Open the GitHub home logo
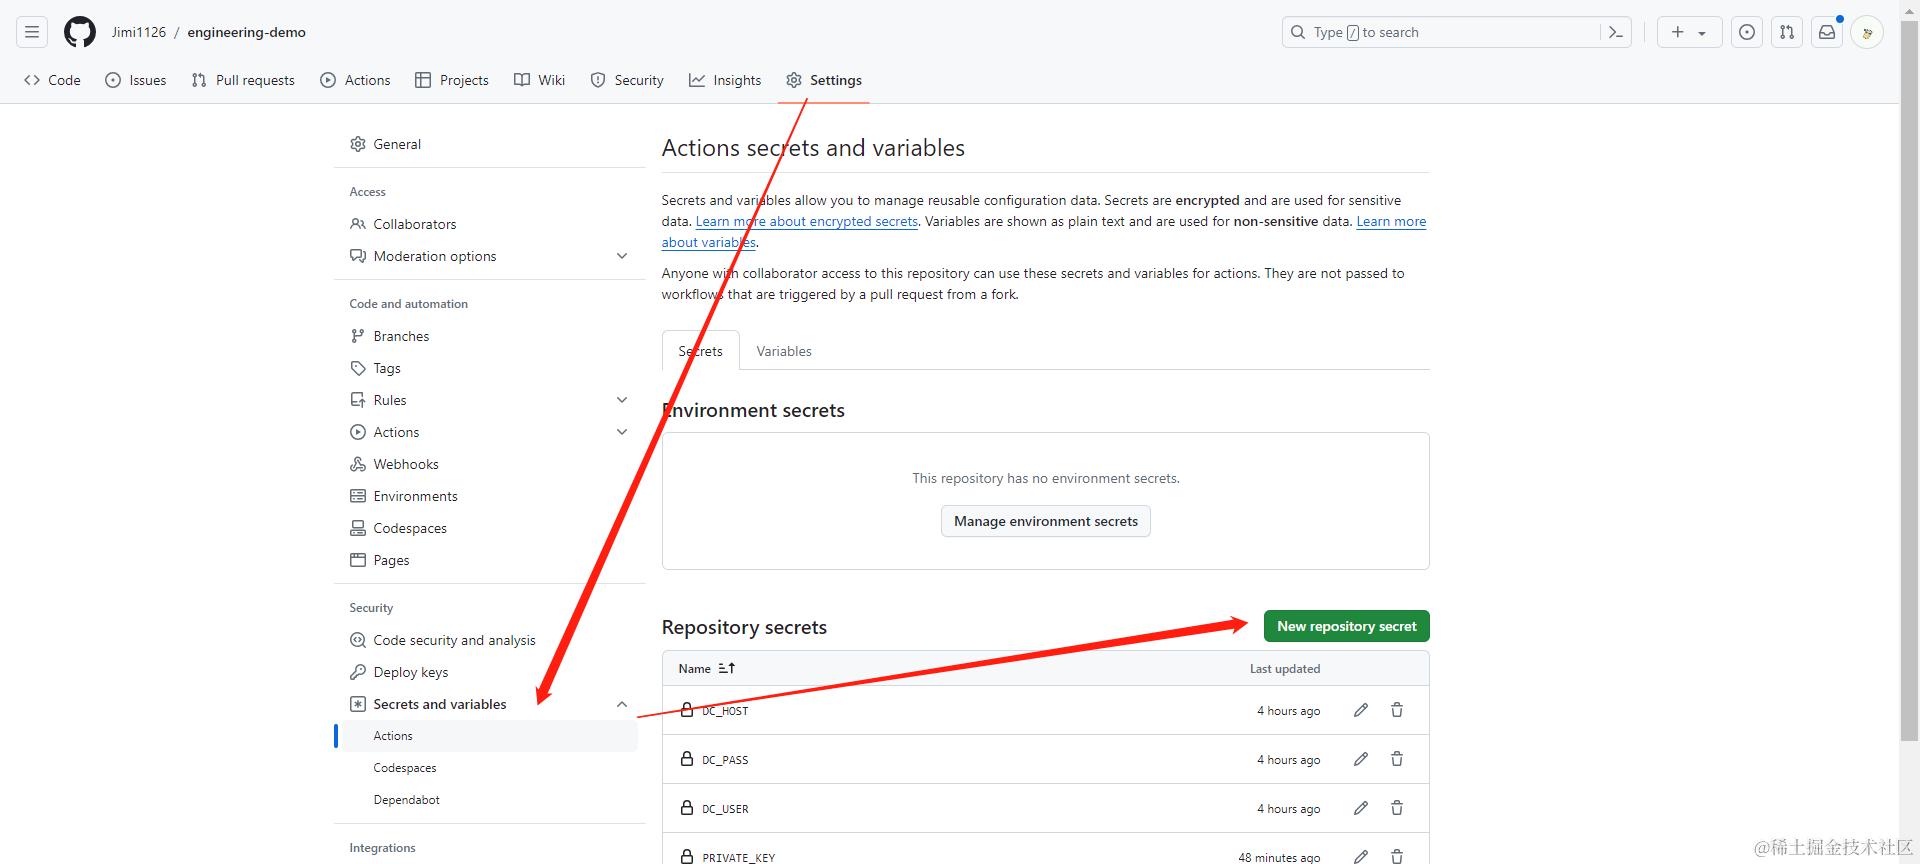1920x864 pixels. tap(80, 32)
